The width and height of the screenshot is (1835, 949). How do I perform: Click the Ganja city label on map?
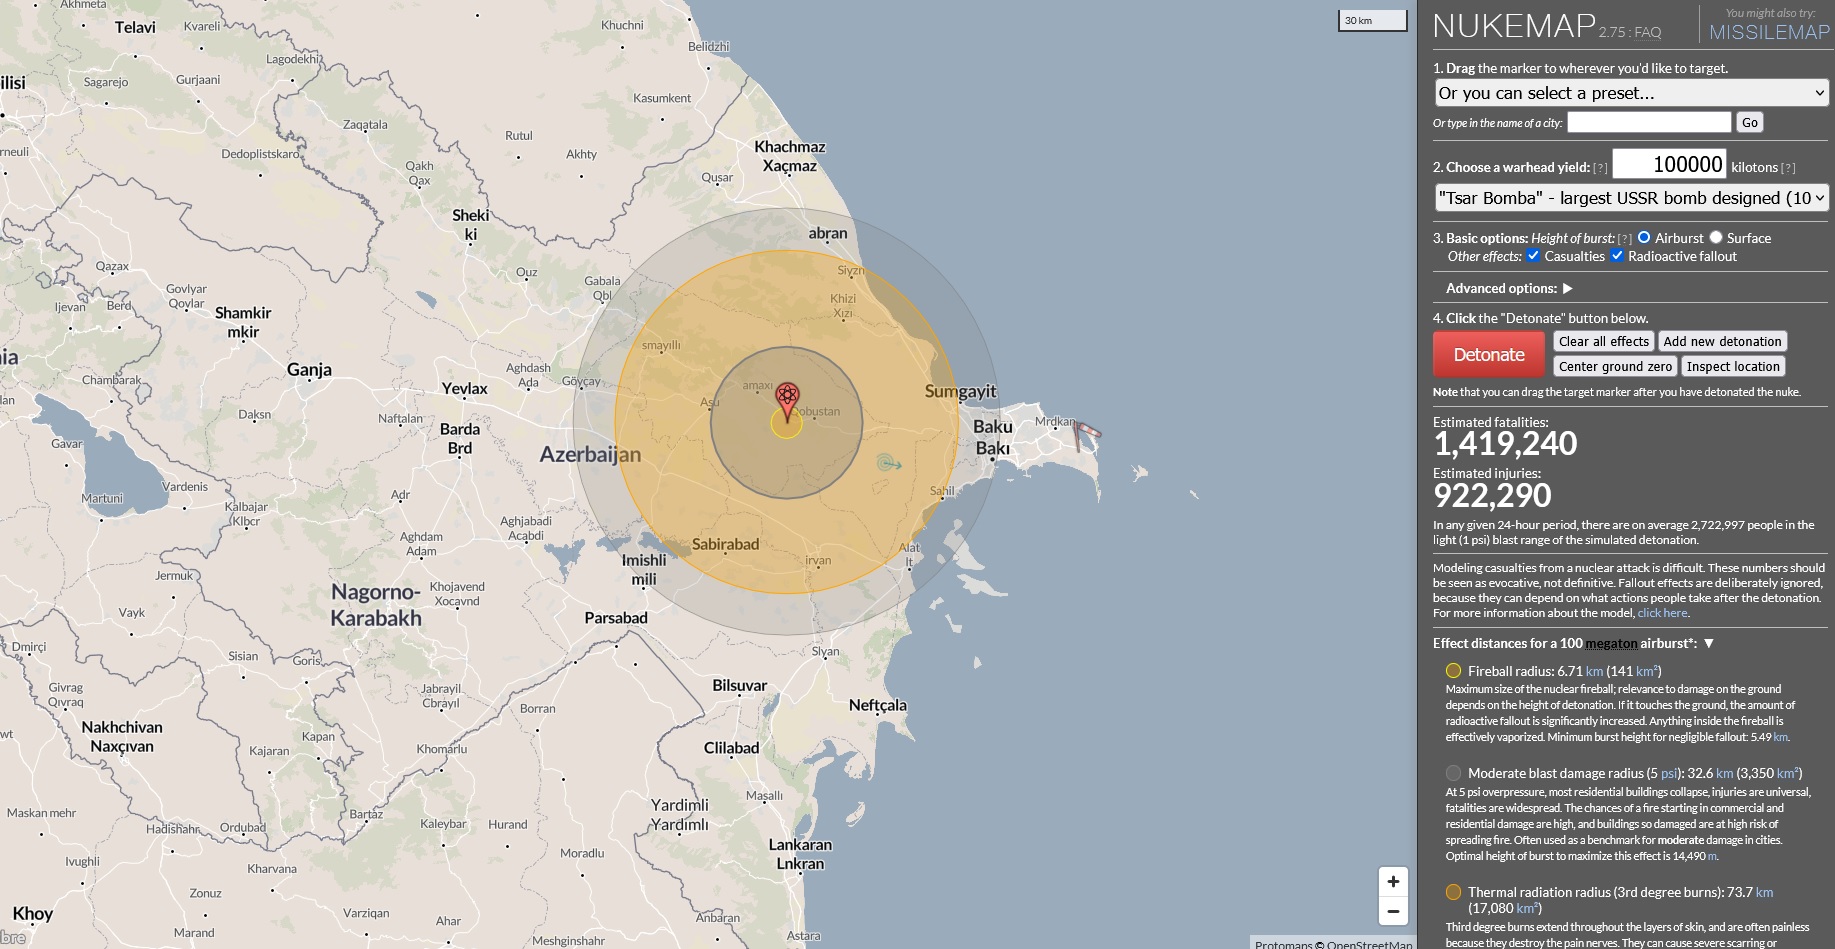(309, 369)
